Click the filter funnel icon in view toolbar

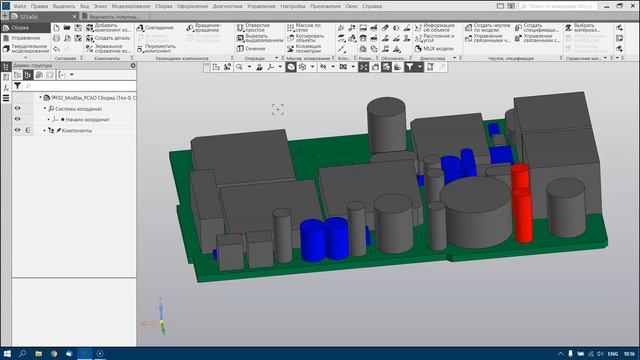click(409, 67)
